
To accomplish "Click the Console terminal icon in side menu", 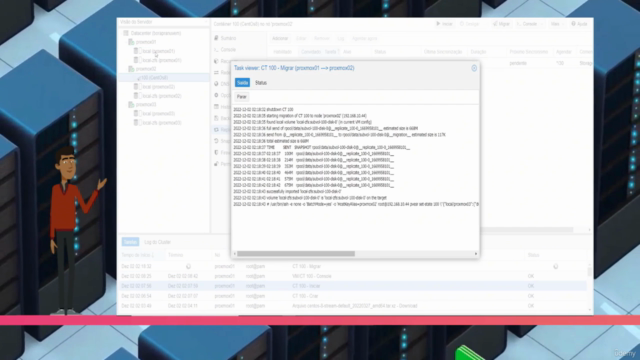I will click(216, 50).
